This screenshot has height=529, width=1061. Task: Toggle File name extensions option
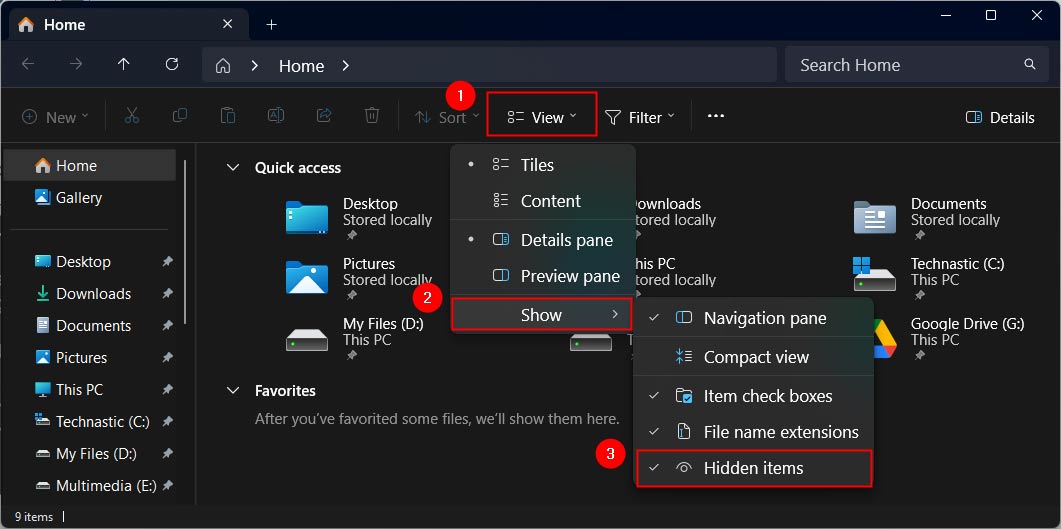753,432
